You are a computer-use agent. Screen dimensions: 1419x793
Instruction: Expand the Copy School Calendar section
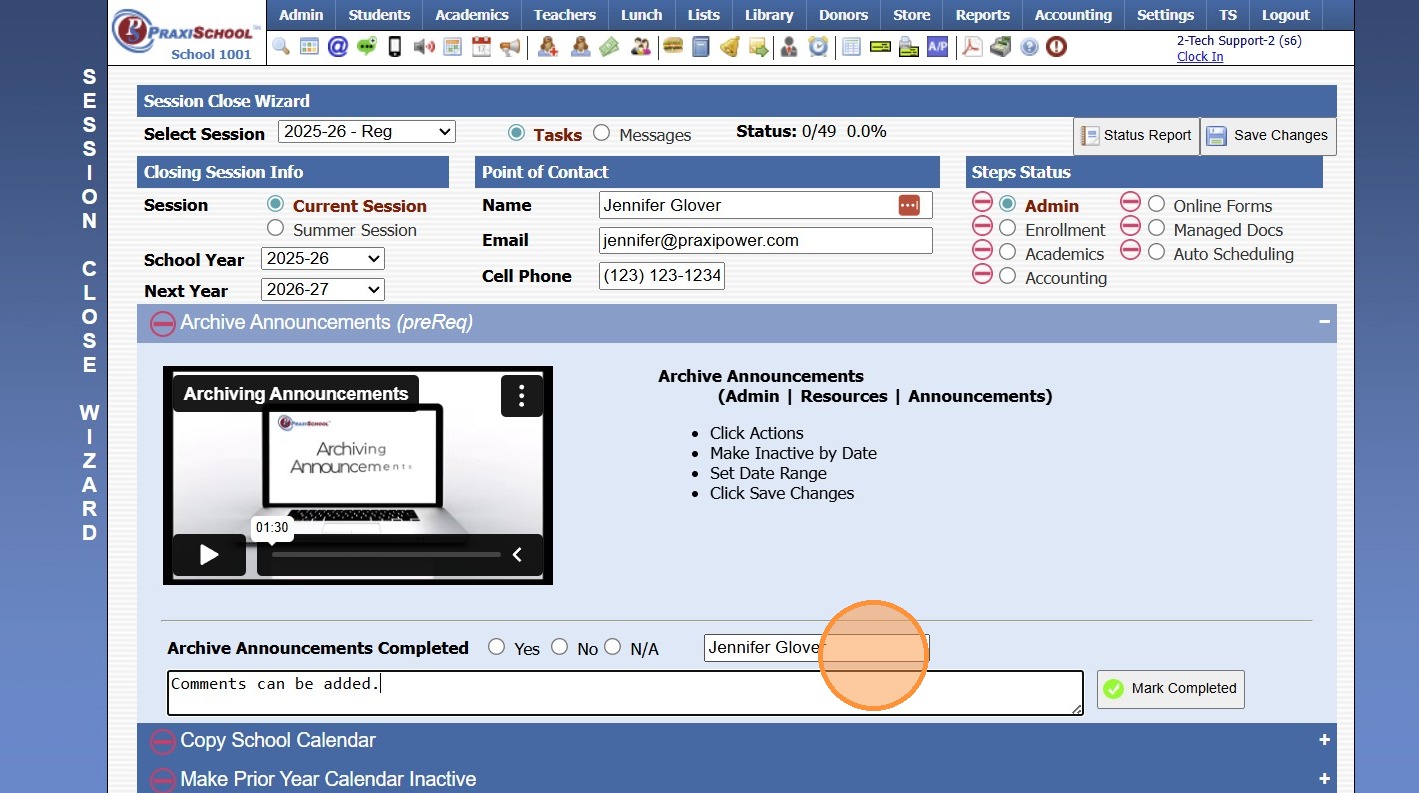(x=1324, y=740)
